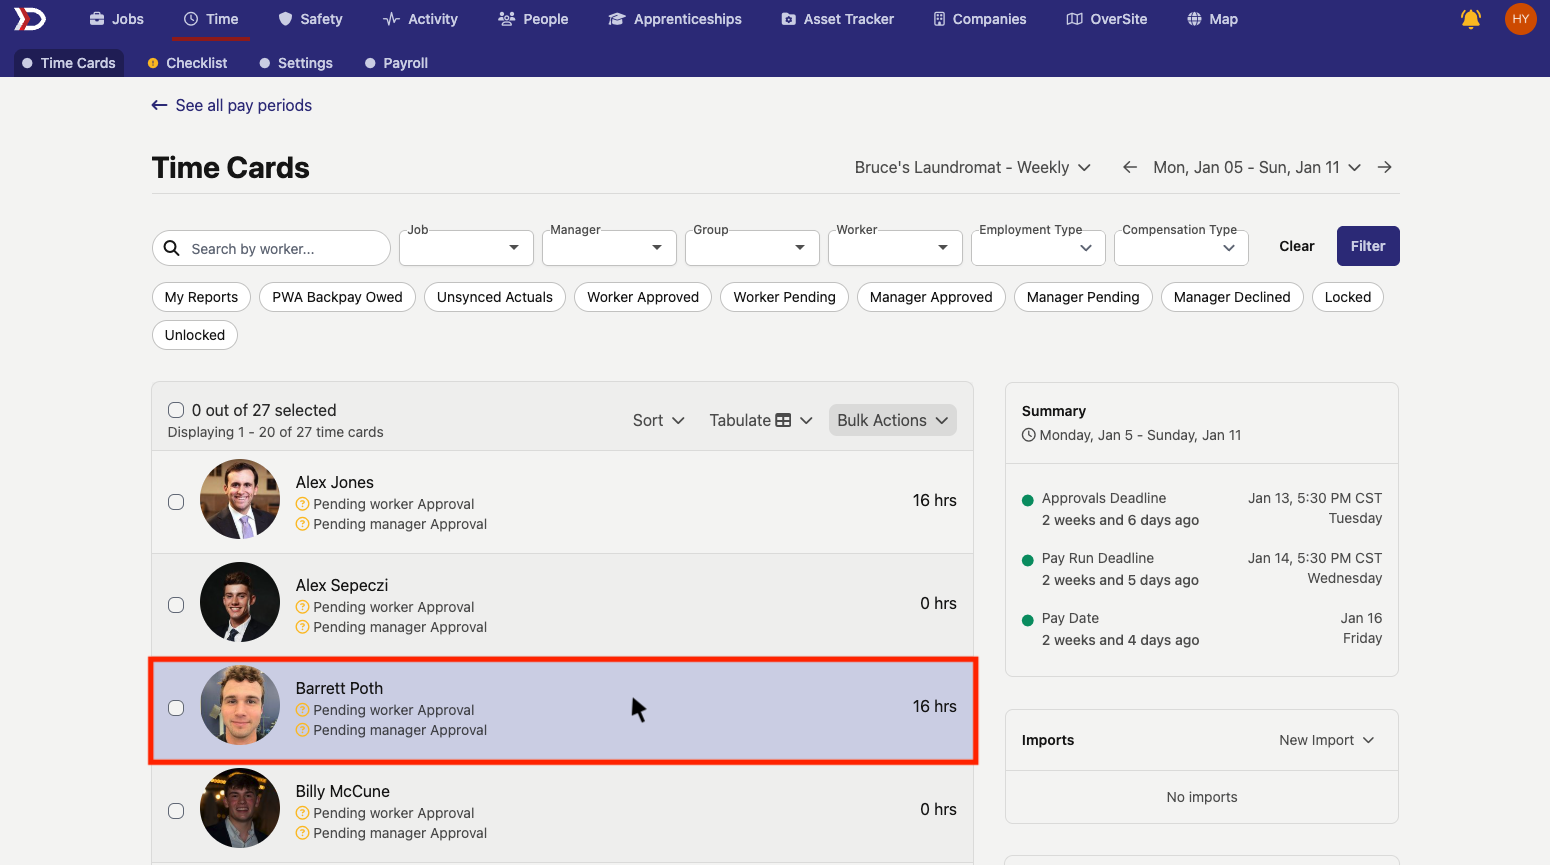The height and width of the screenshot is (865, 1550).
Task: Click the app logo in top-left corner
Action: pos(30,19)
